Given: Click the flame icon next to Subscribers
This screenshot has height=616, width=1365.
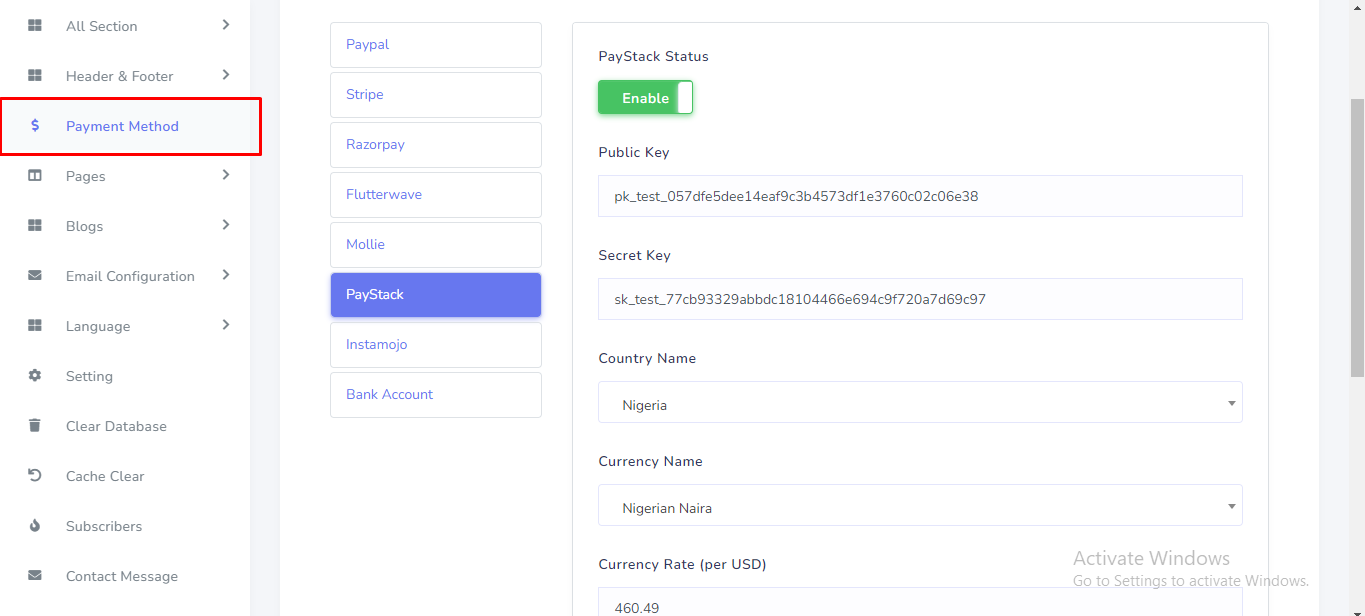Looking at the screenshot, I should point(35,526).
